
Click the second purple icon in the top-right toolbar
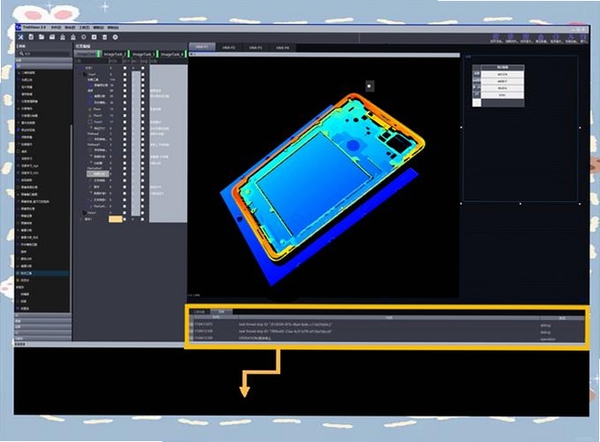coord(510,37)
